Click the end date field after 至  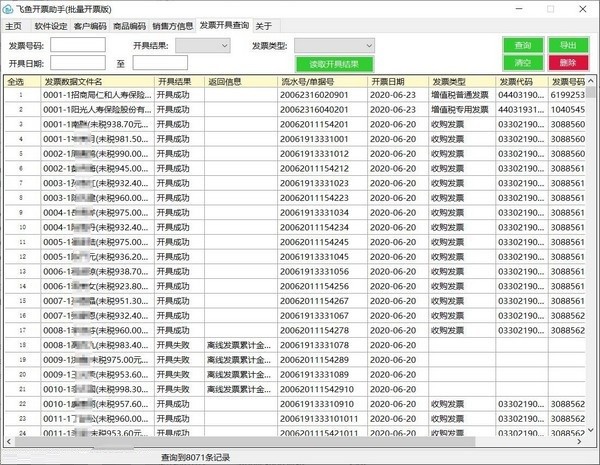pos(160,63)
